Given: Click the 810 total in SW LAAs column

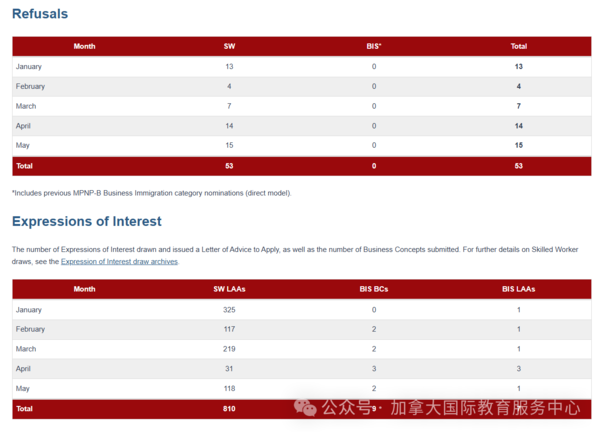Looking at the screenshot, I should 229,408.
